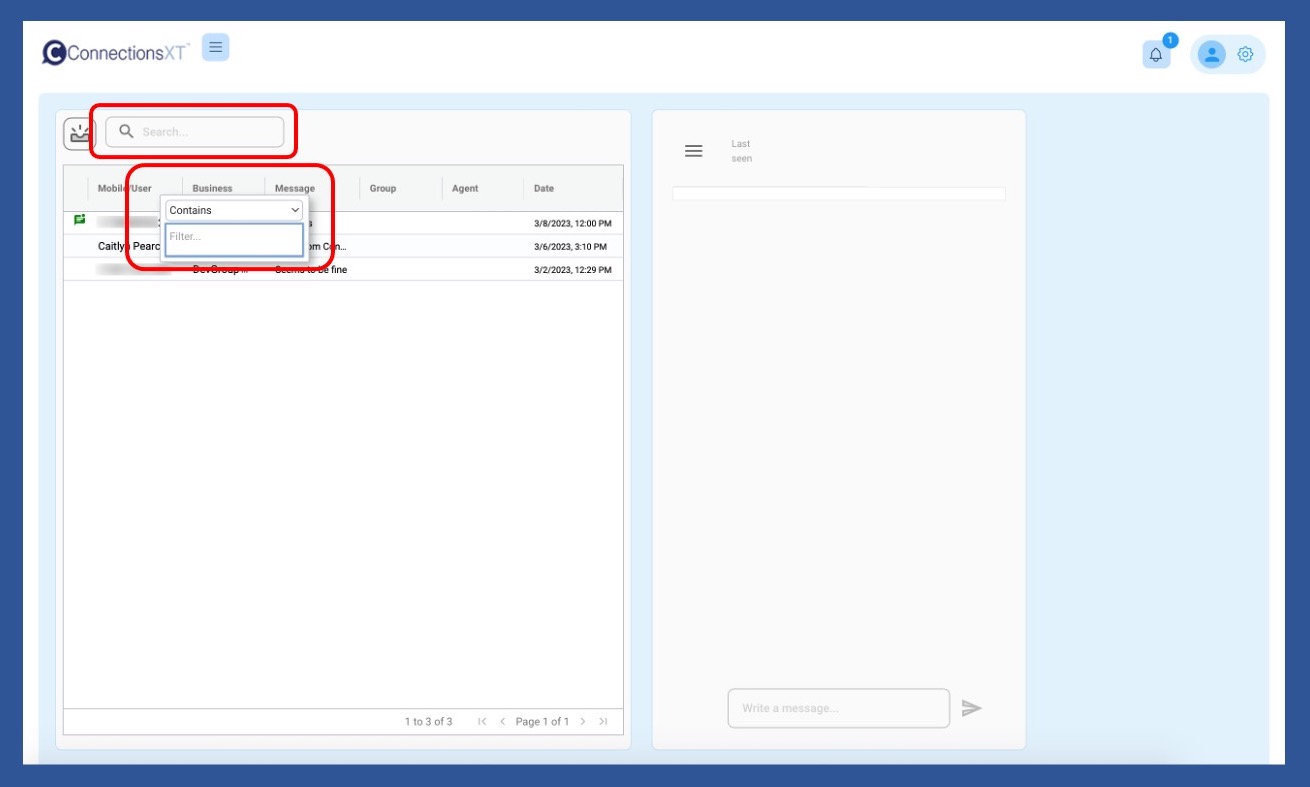
Task: Click the ConnectionsXT logo
Action: pyautogui.click(x=115, y=53)
